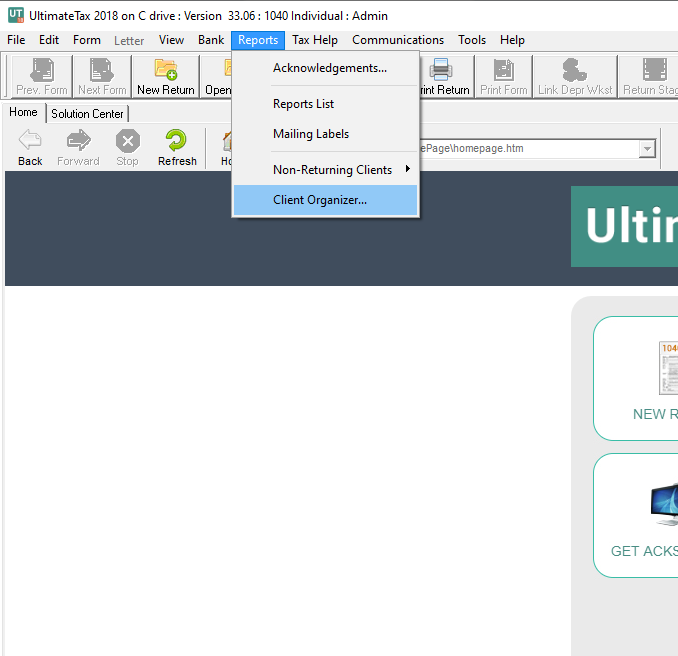Click the UltimateTax app icon in title bar
Screen dimensions: 678x656
(16, 15)
